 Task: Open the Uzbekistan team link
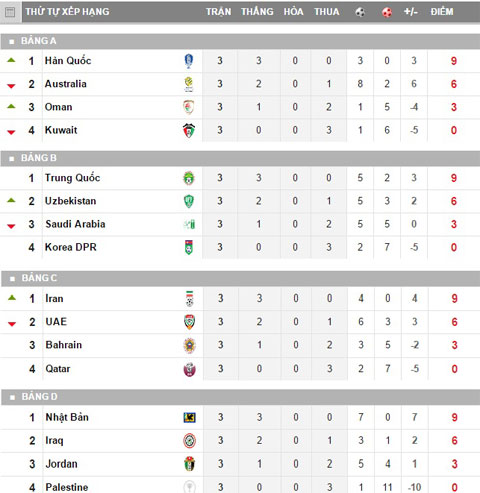pyautogui.click(x=71, y=201)
